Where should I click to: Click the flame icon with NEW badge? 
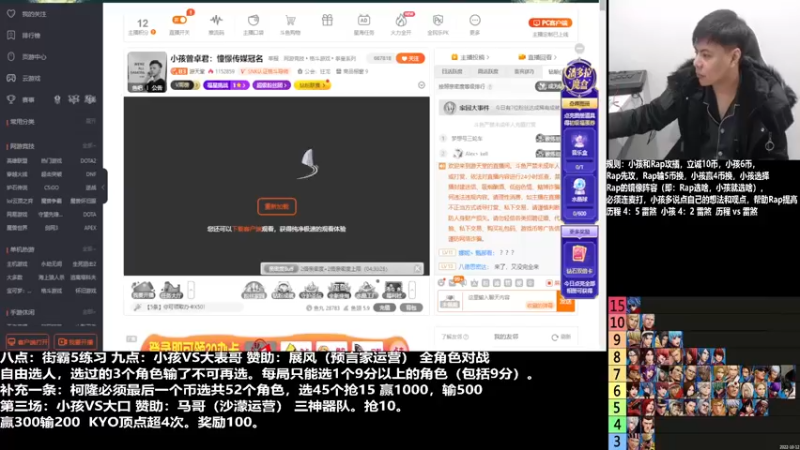tap(401, 20)
